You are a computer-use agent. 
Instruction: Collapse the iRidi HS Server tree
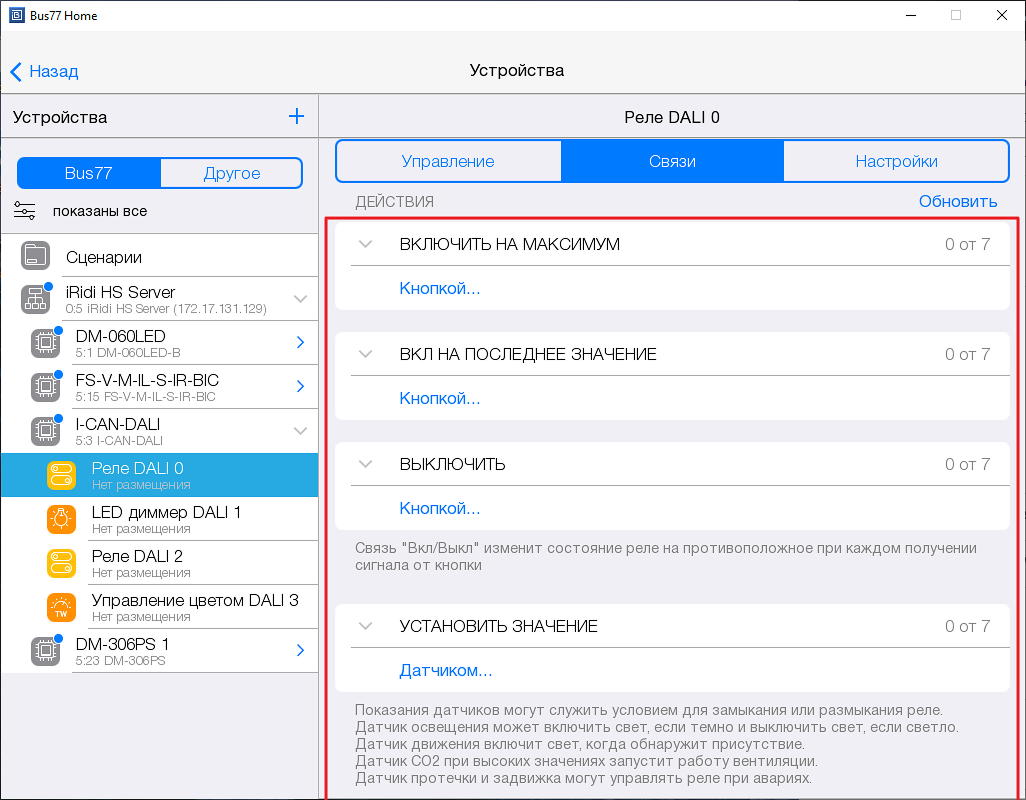click(x=300, y=299)
